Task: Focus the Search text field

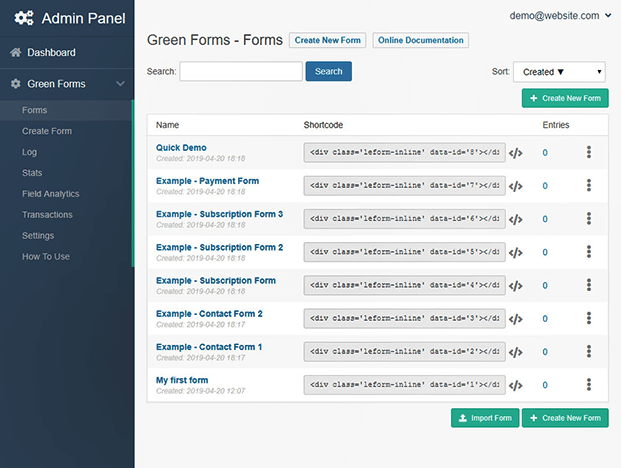Action: tap(241, 71)
